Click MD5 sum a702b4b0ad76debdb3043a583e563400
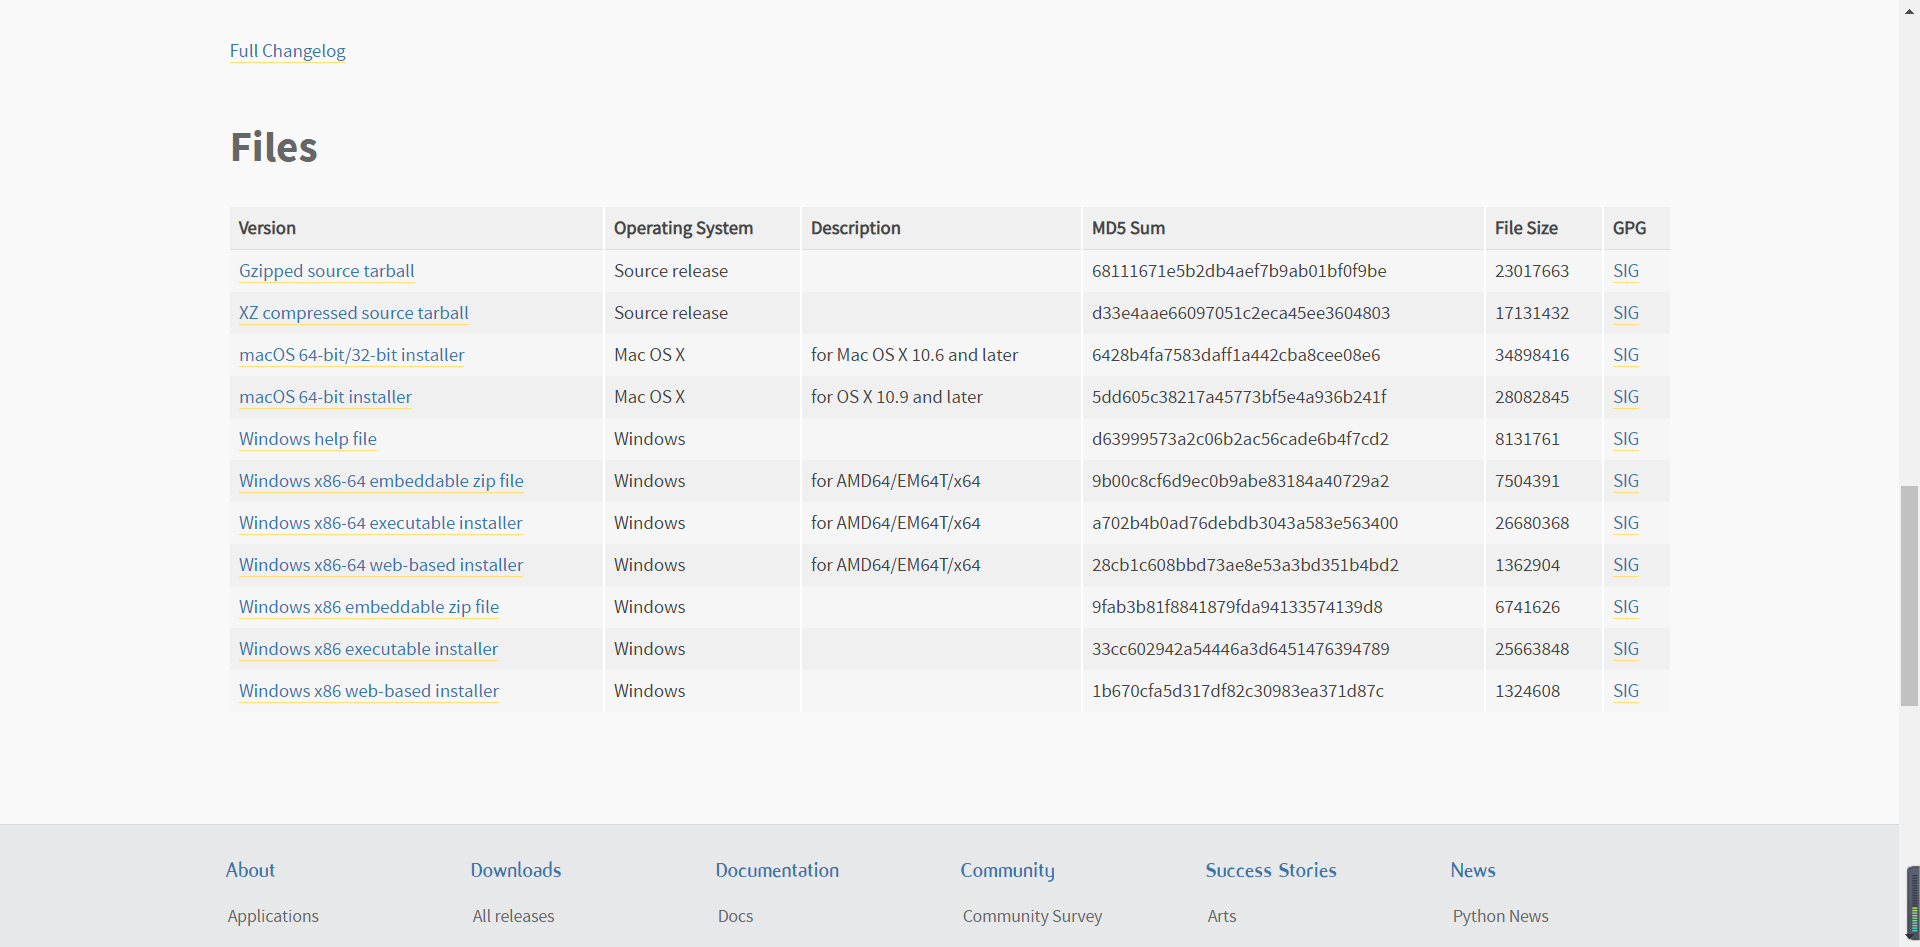This screenshot has width=1920, height=947. coord(1245,523)
